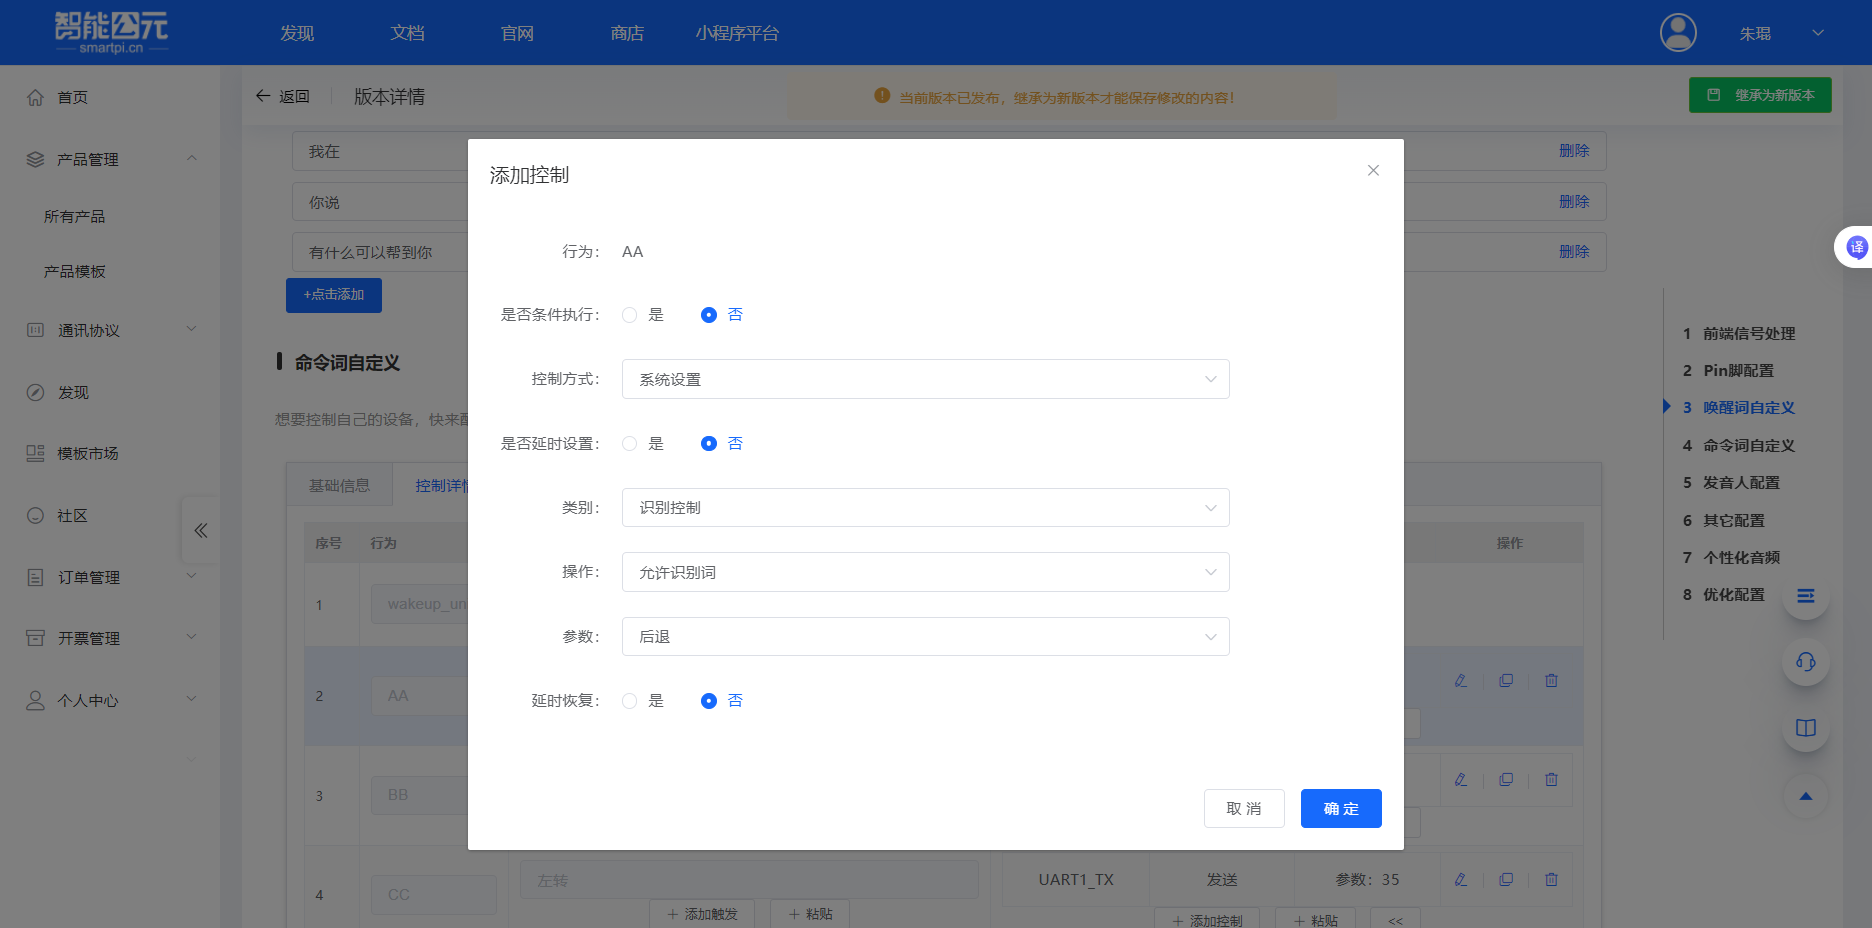This screenshot has width=1872, height=928.
Task: Switch to the 基础信息 tab
Action: [x=339, y=484]
